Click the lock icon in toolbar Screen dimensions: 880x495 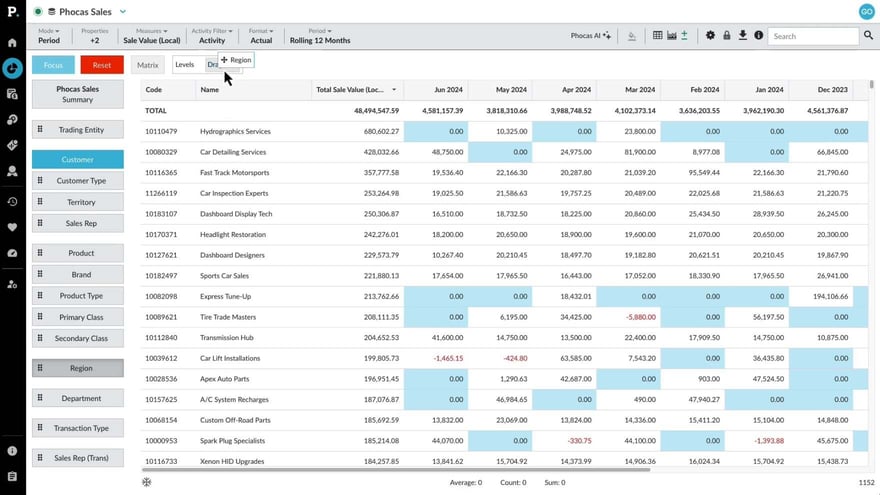click(726, 36)
